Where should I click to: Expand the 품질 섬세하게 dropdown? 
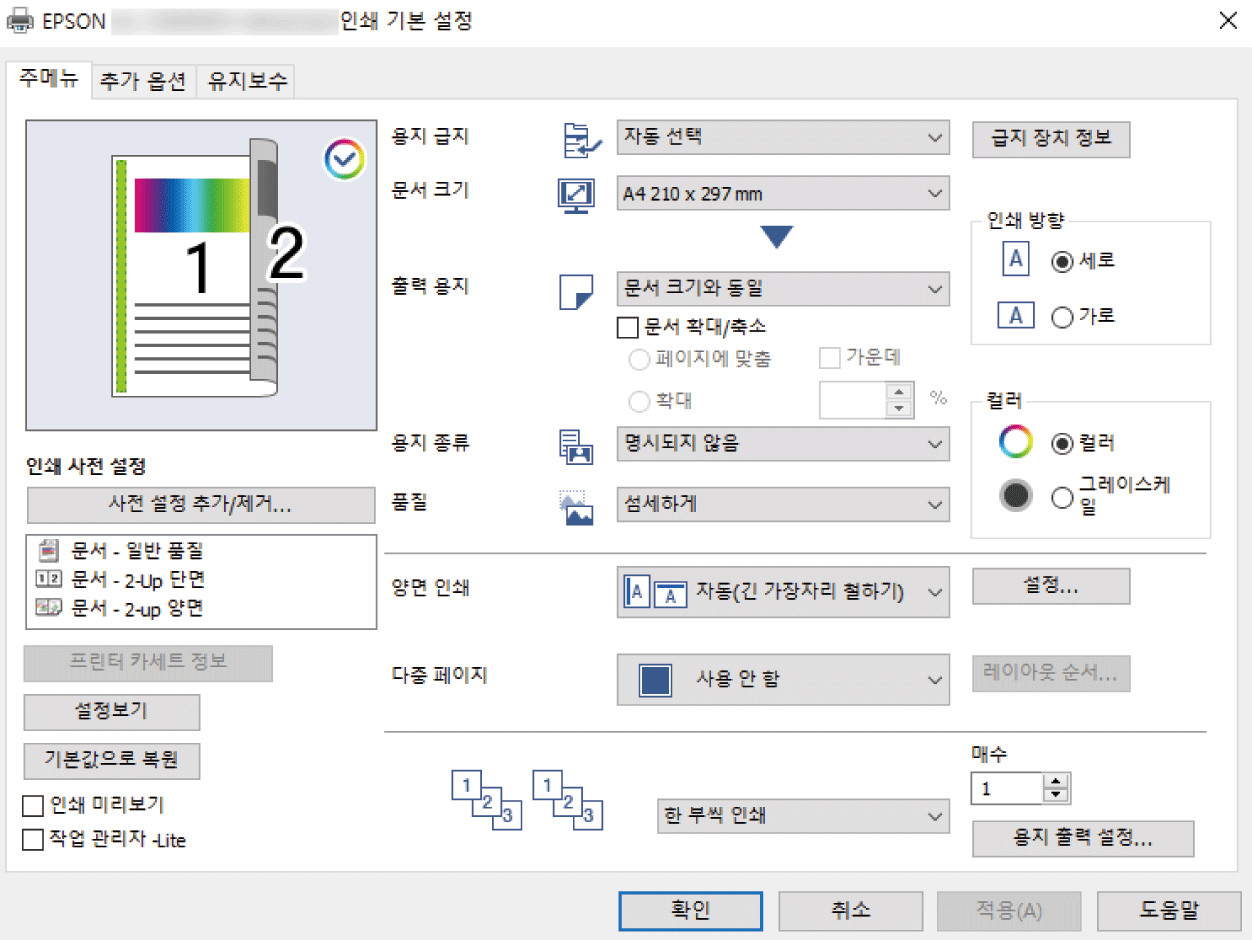(782, 505)
